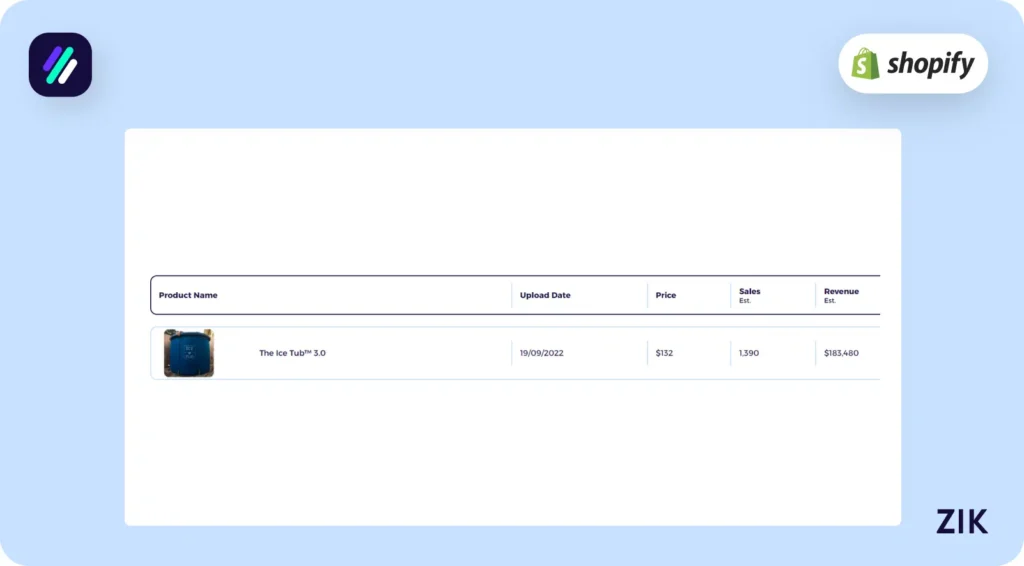Viewport: 1024px width, 566px height.
Task: Sort by Upload Date column header
Action: point(545,295)
